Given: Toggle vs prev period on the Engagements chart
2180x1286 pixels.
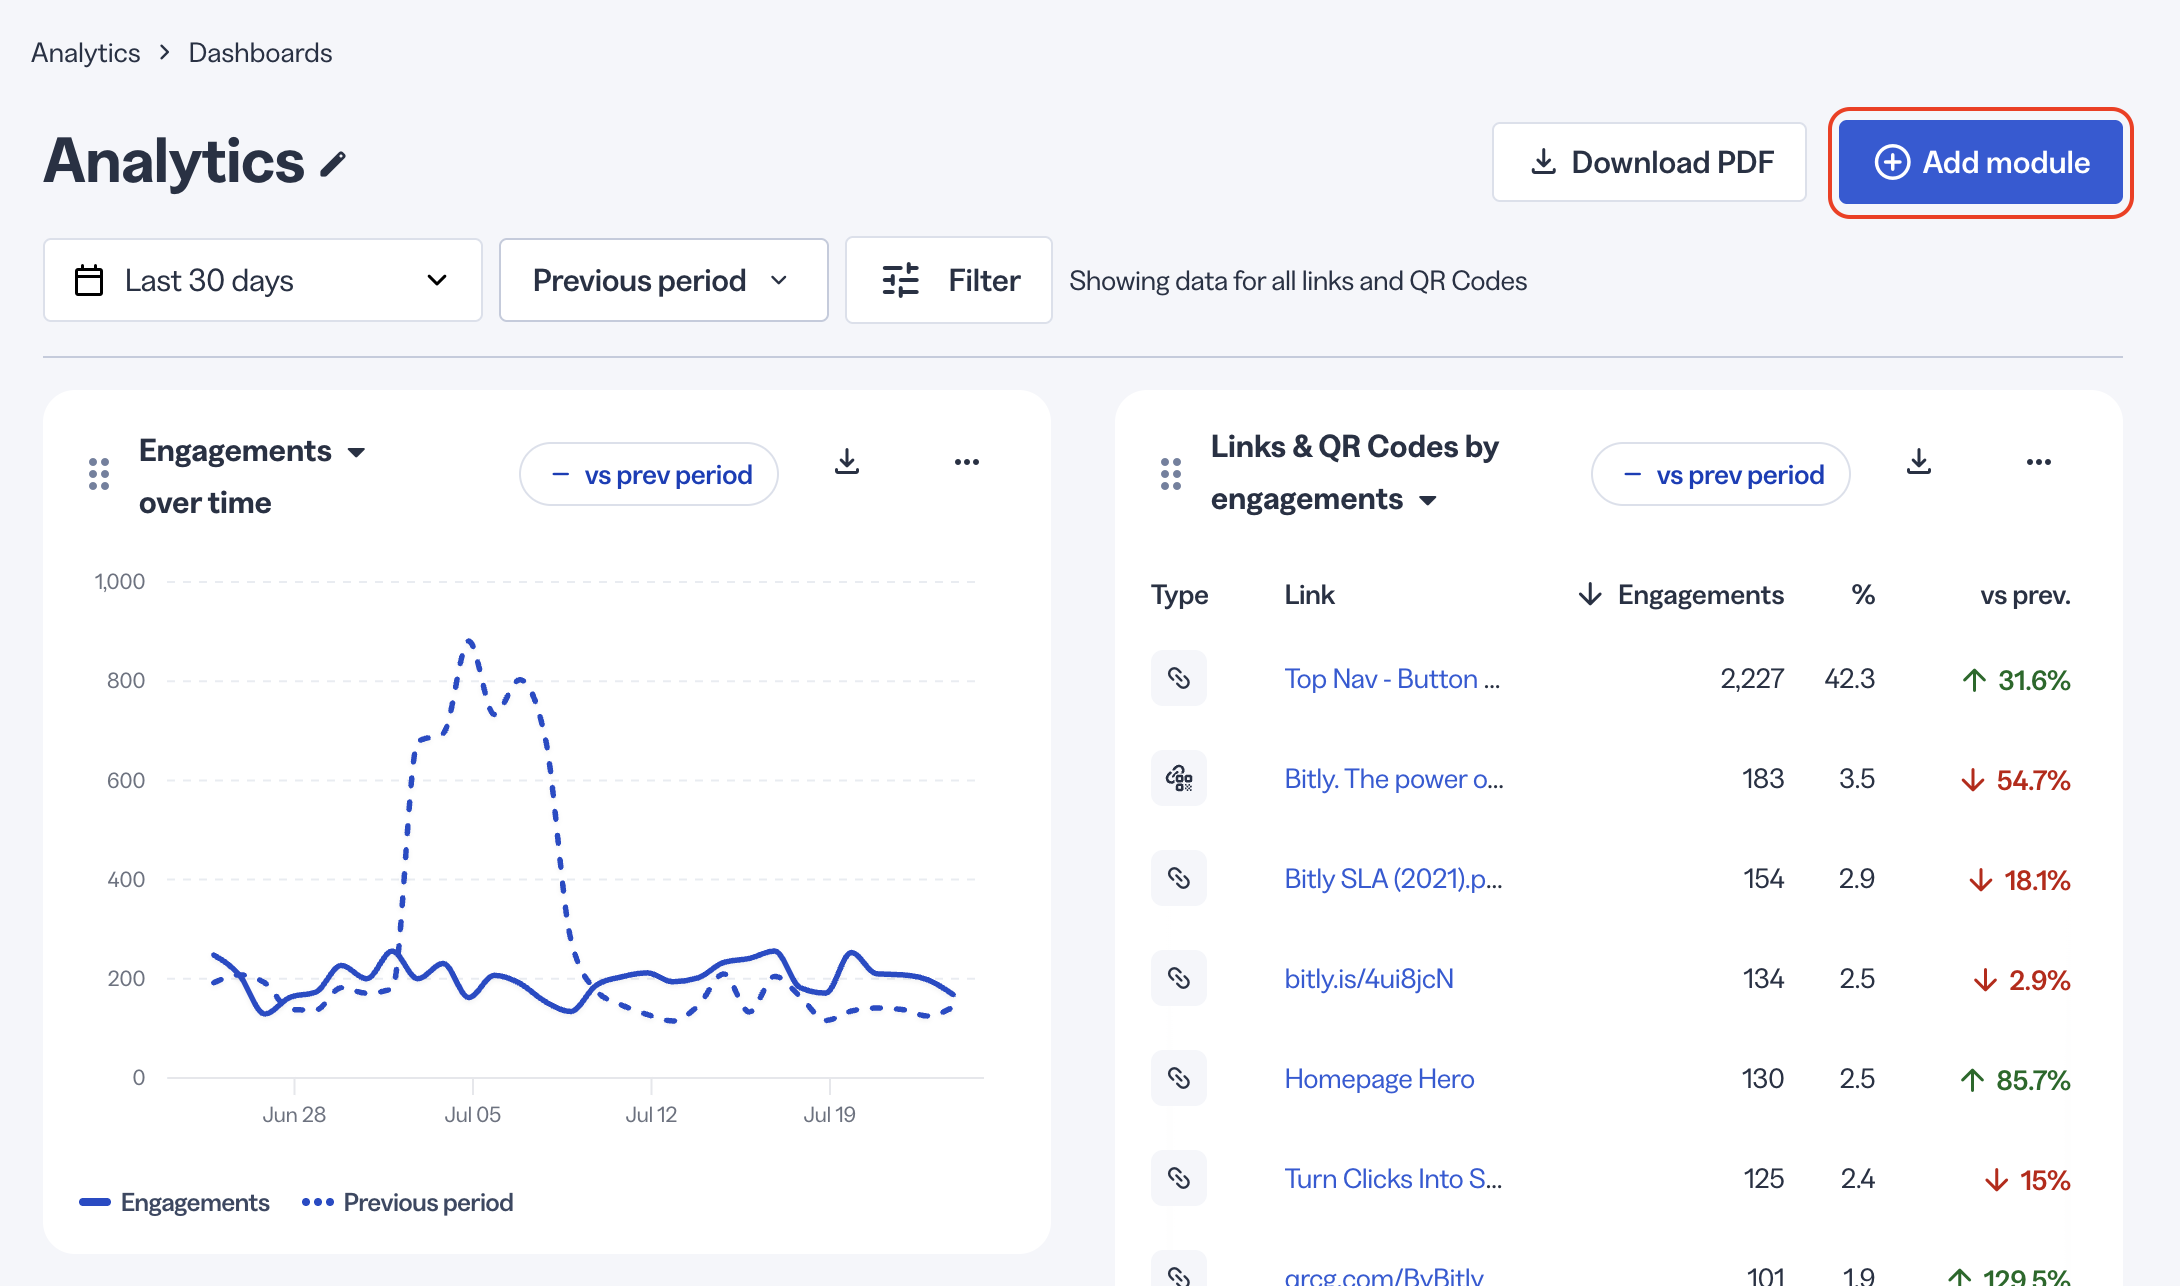Looking at the screenshot, I should click(649, 474).
